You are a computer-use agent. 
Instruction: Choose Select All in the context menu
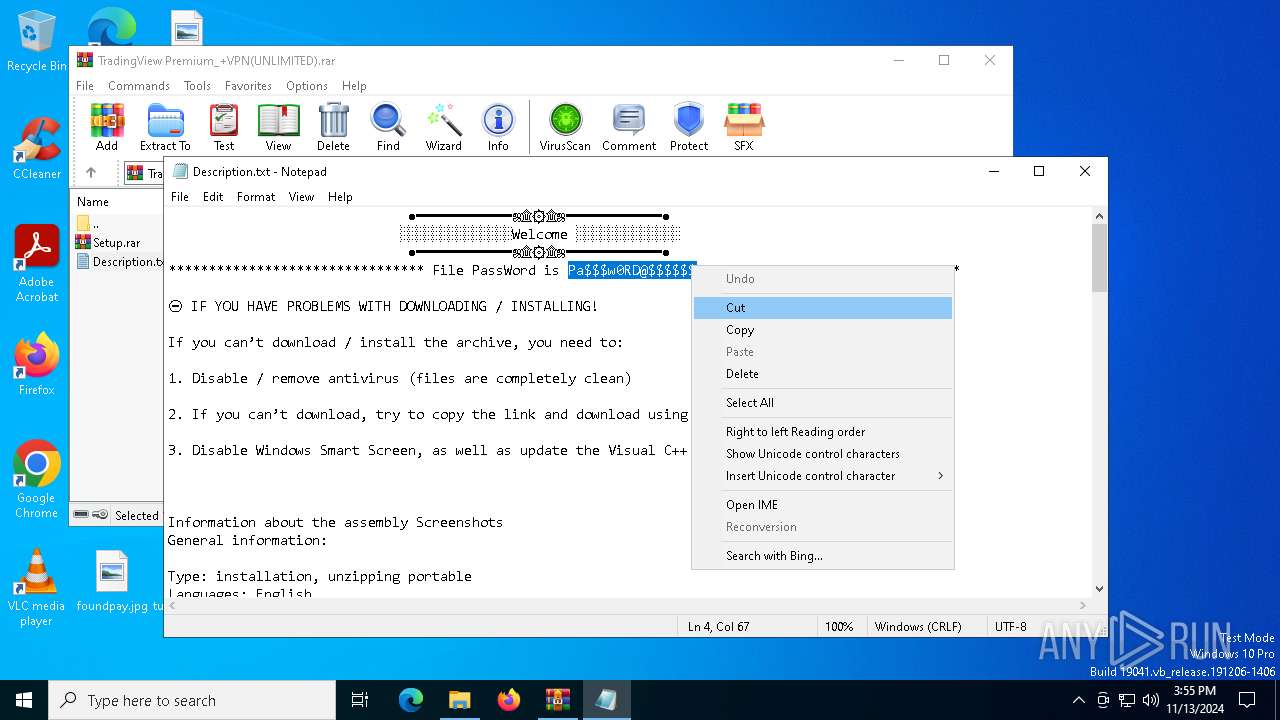pos(823,403)
